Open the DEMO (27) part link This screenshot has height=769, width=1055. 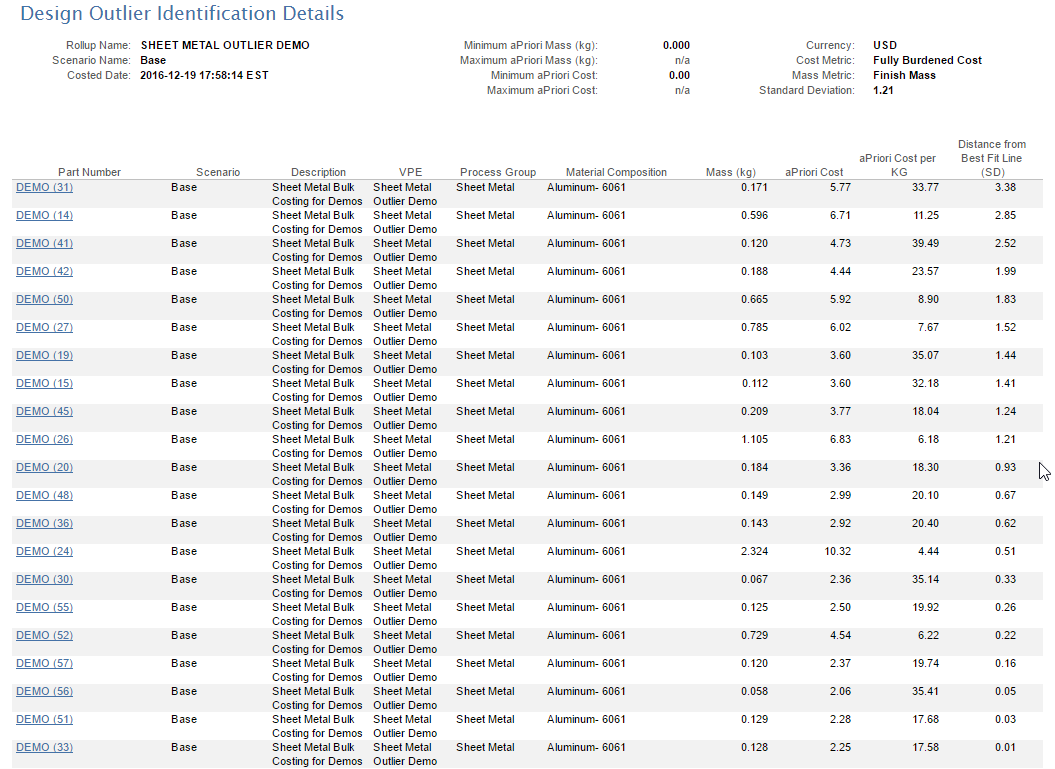(44, 327)
